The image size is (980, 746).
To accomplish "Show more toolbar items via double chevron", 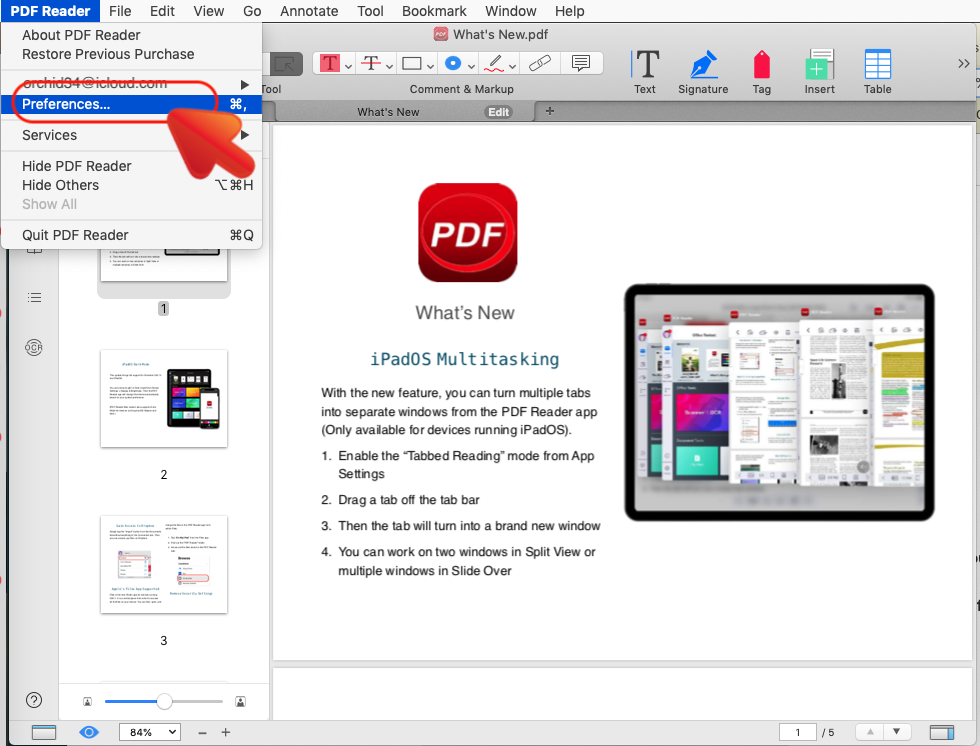I will click(963, 64).
